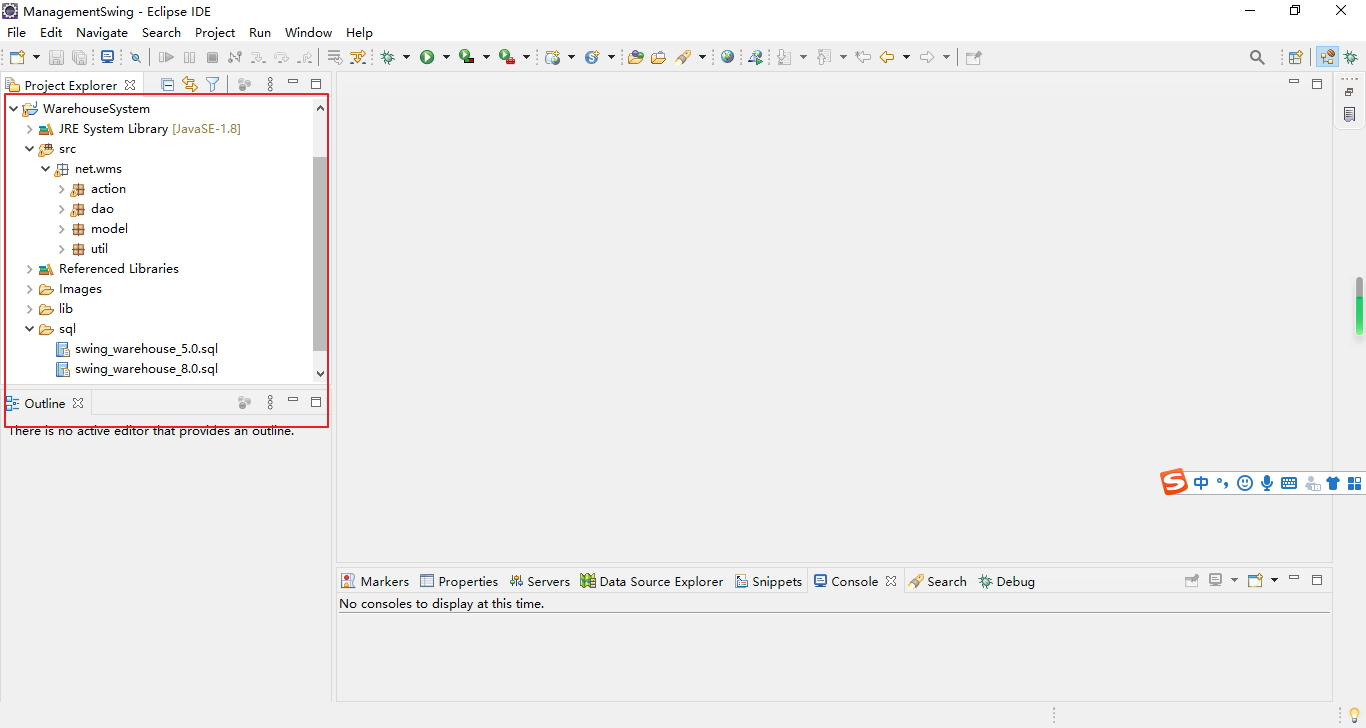
Task: Click the Project Explorer filter funnel icon
Action: coord(212,85)
